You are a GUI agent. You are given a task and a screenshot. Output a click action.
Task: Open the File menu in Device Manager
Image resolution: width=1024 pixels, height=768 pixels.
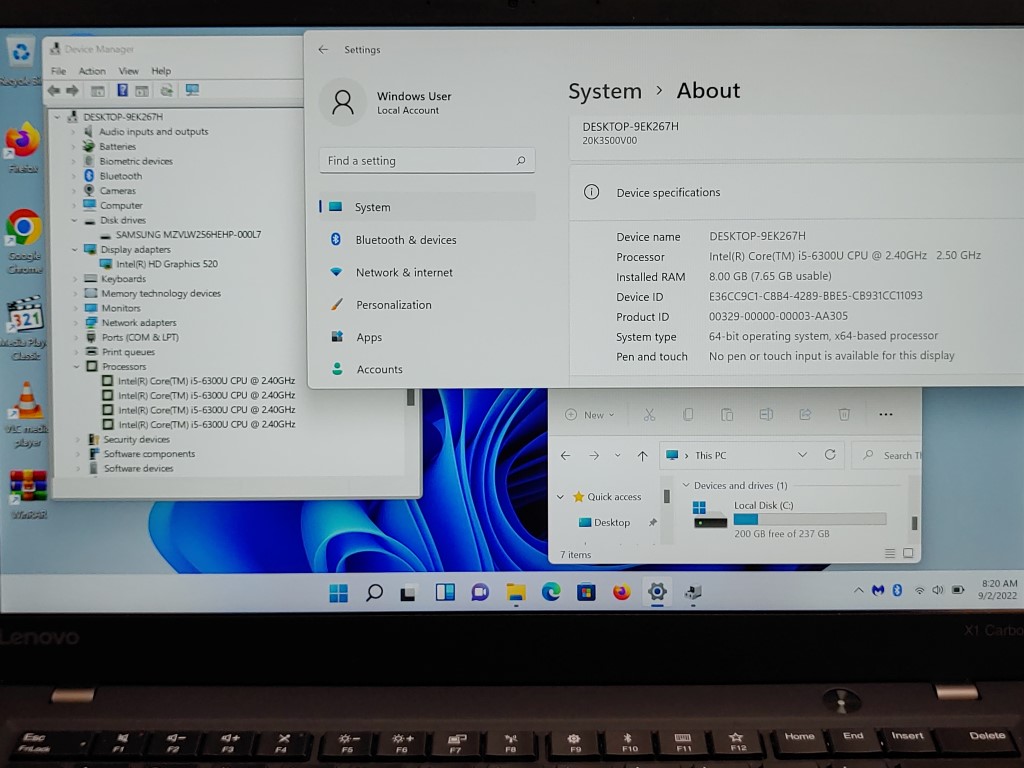58,71
